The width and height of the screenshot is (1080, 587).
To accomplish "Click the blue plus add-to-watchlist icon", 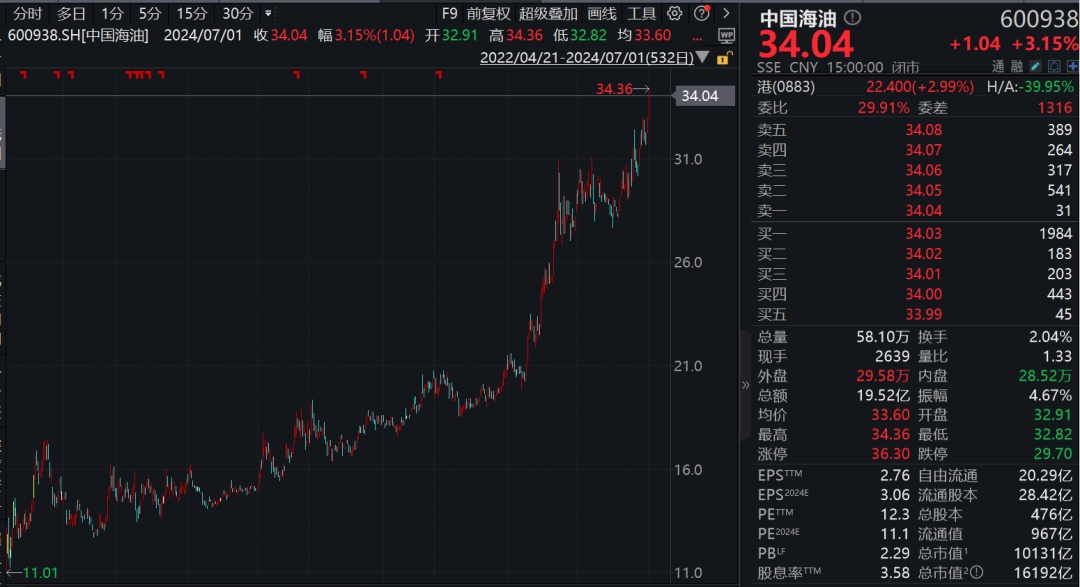I will 1072,66.
